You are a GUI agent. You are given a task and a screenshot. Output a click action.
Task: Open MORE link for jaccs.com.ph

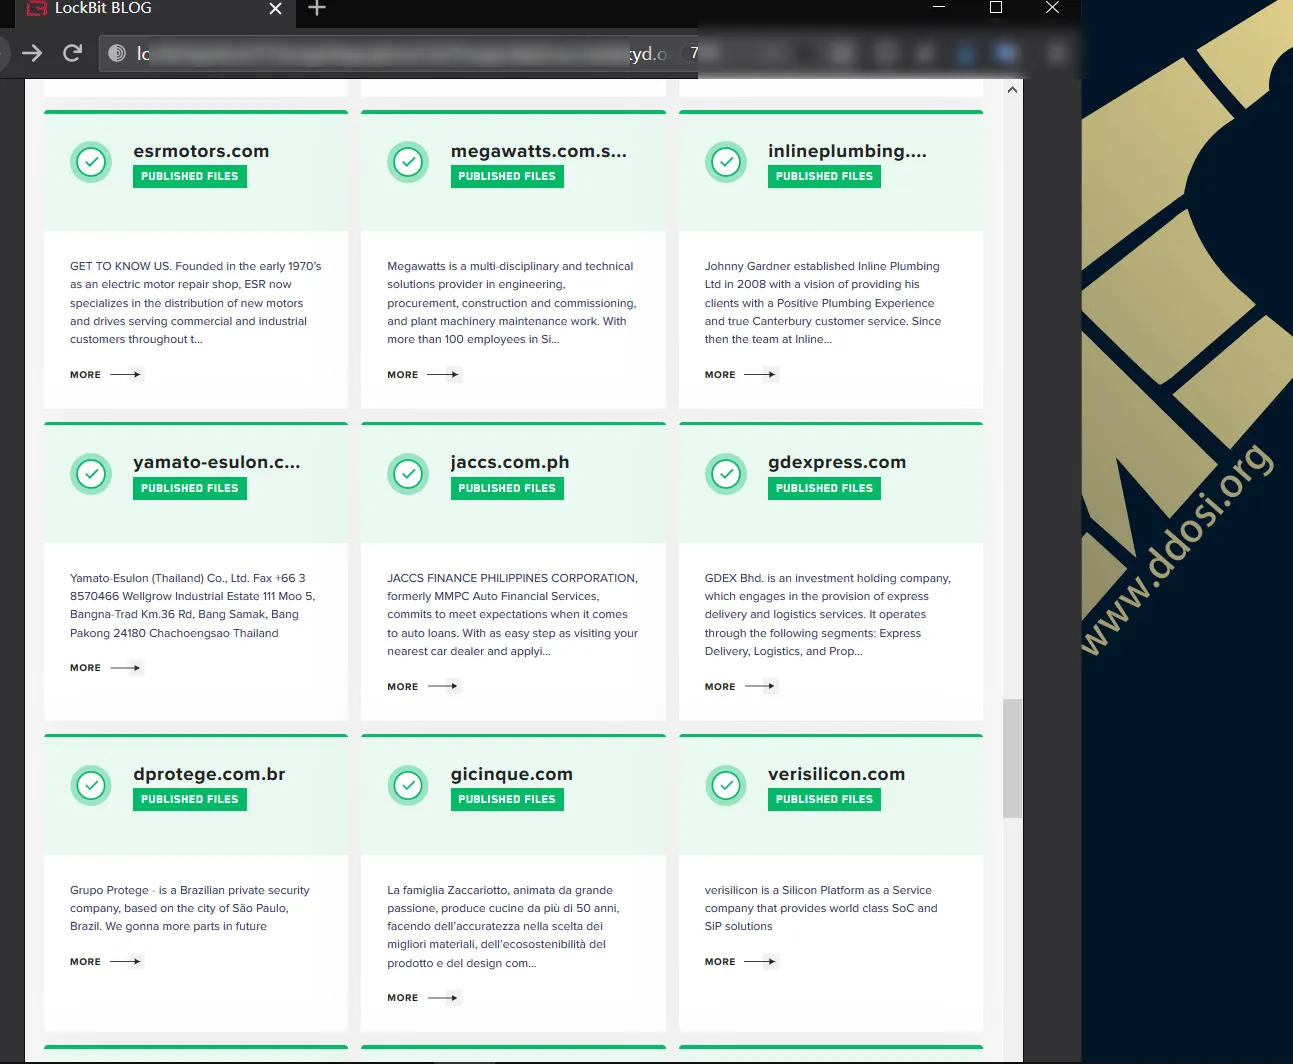point(424,687)
